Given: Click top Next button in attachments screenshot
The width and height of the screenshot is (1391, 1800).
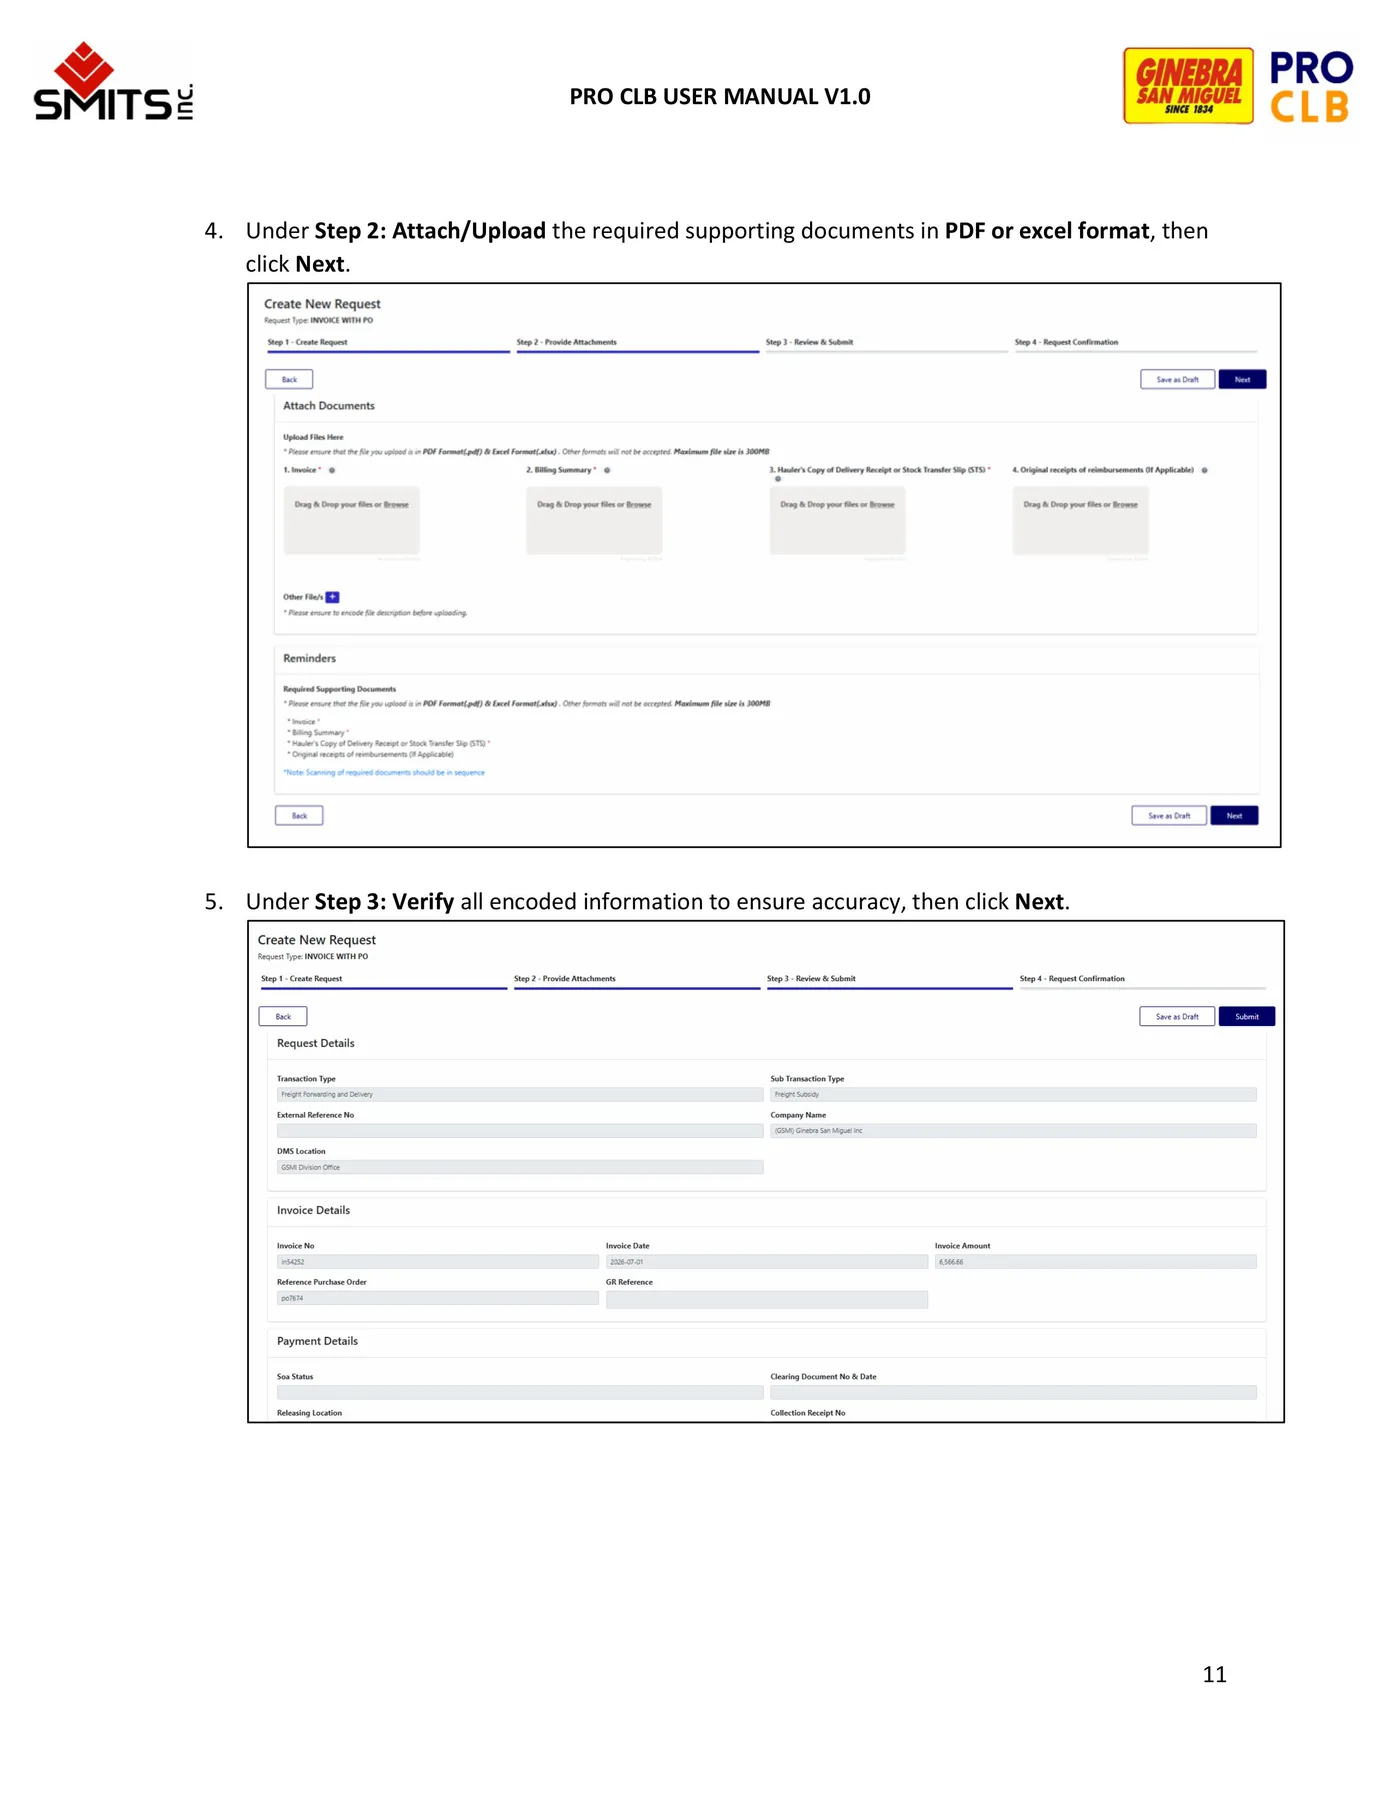Looking at the screenshot, I should point(1242,380).
